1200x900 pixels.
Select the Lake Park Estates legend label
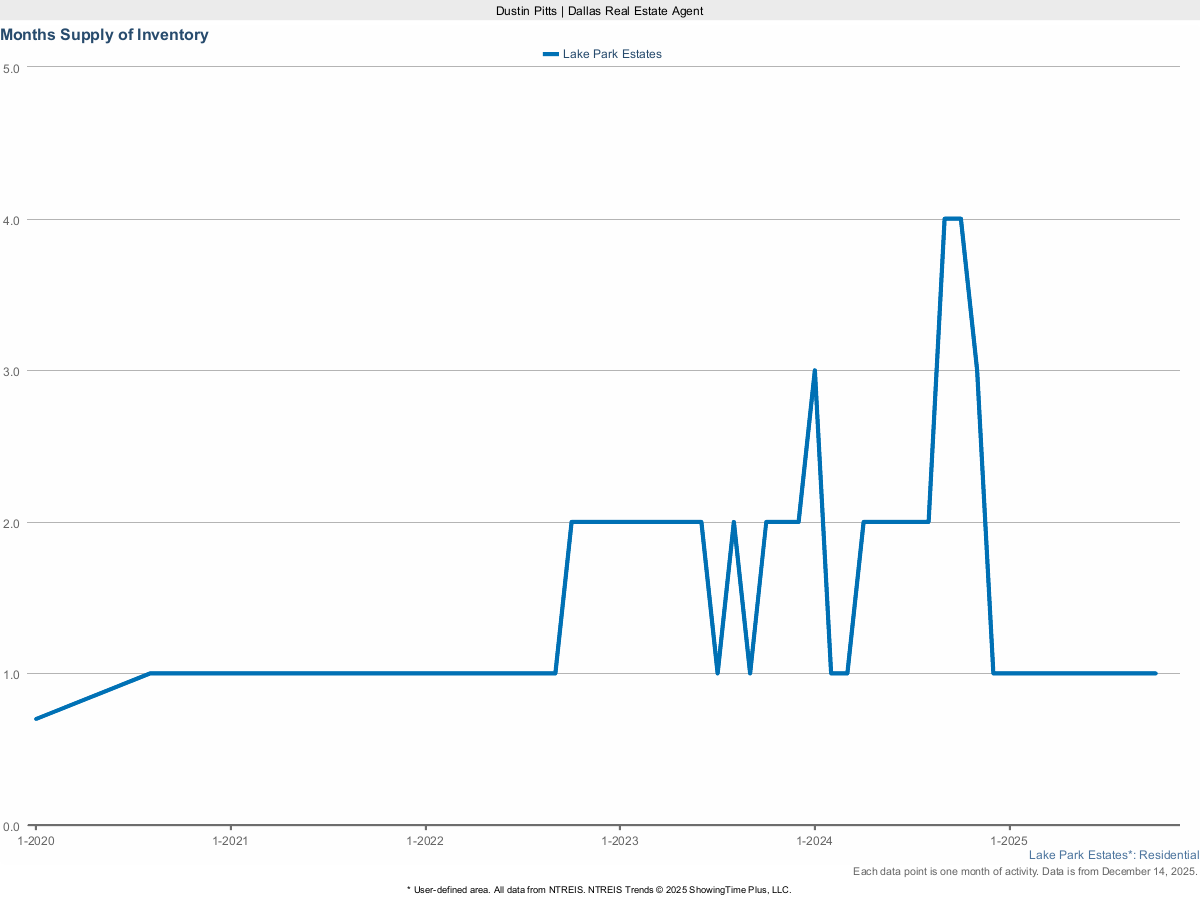(612, 54)
